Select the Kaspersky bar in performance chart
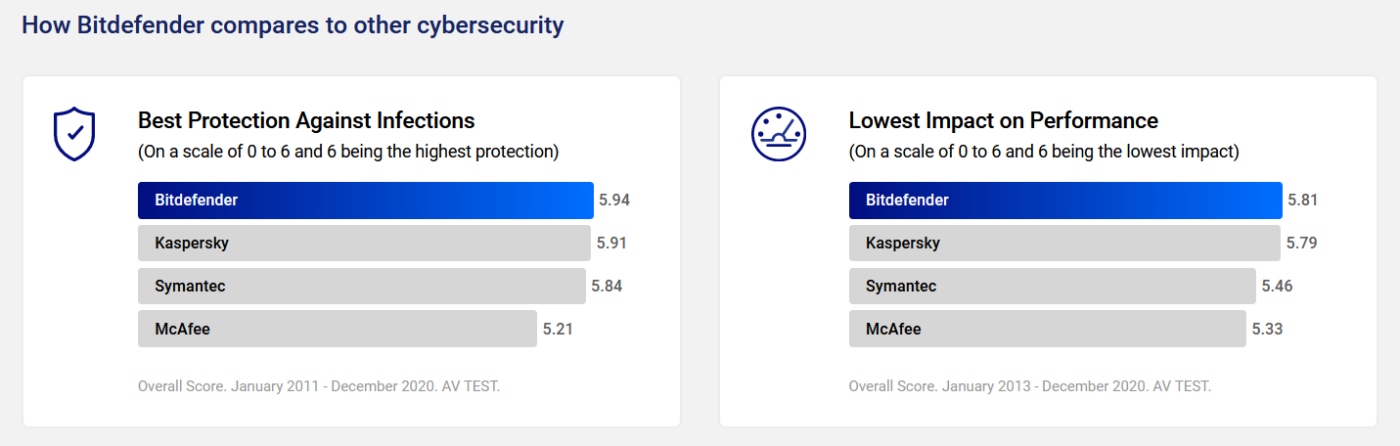Screen dimensions: 1400x446 (x=1064, y=243)
